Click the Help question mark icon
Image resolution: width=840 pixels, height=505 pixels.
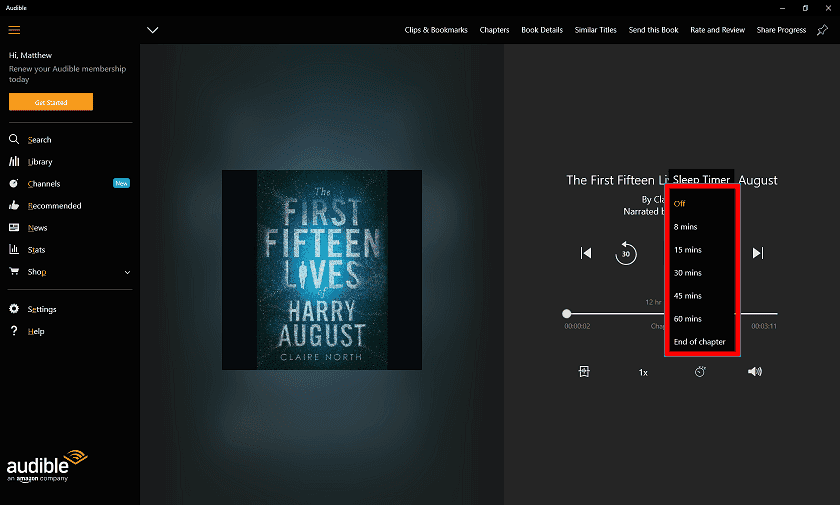point(14,330)
